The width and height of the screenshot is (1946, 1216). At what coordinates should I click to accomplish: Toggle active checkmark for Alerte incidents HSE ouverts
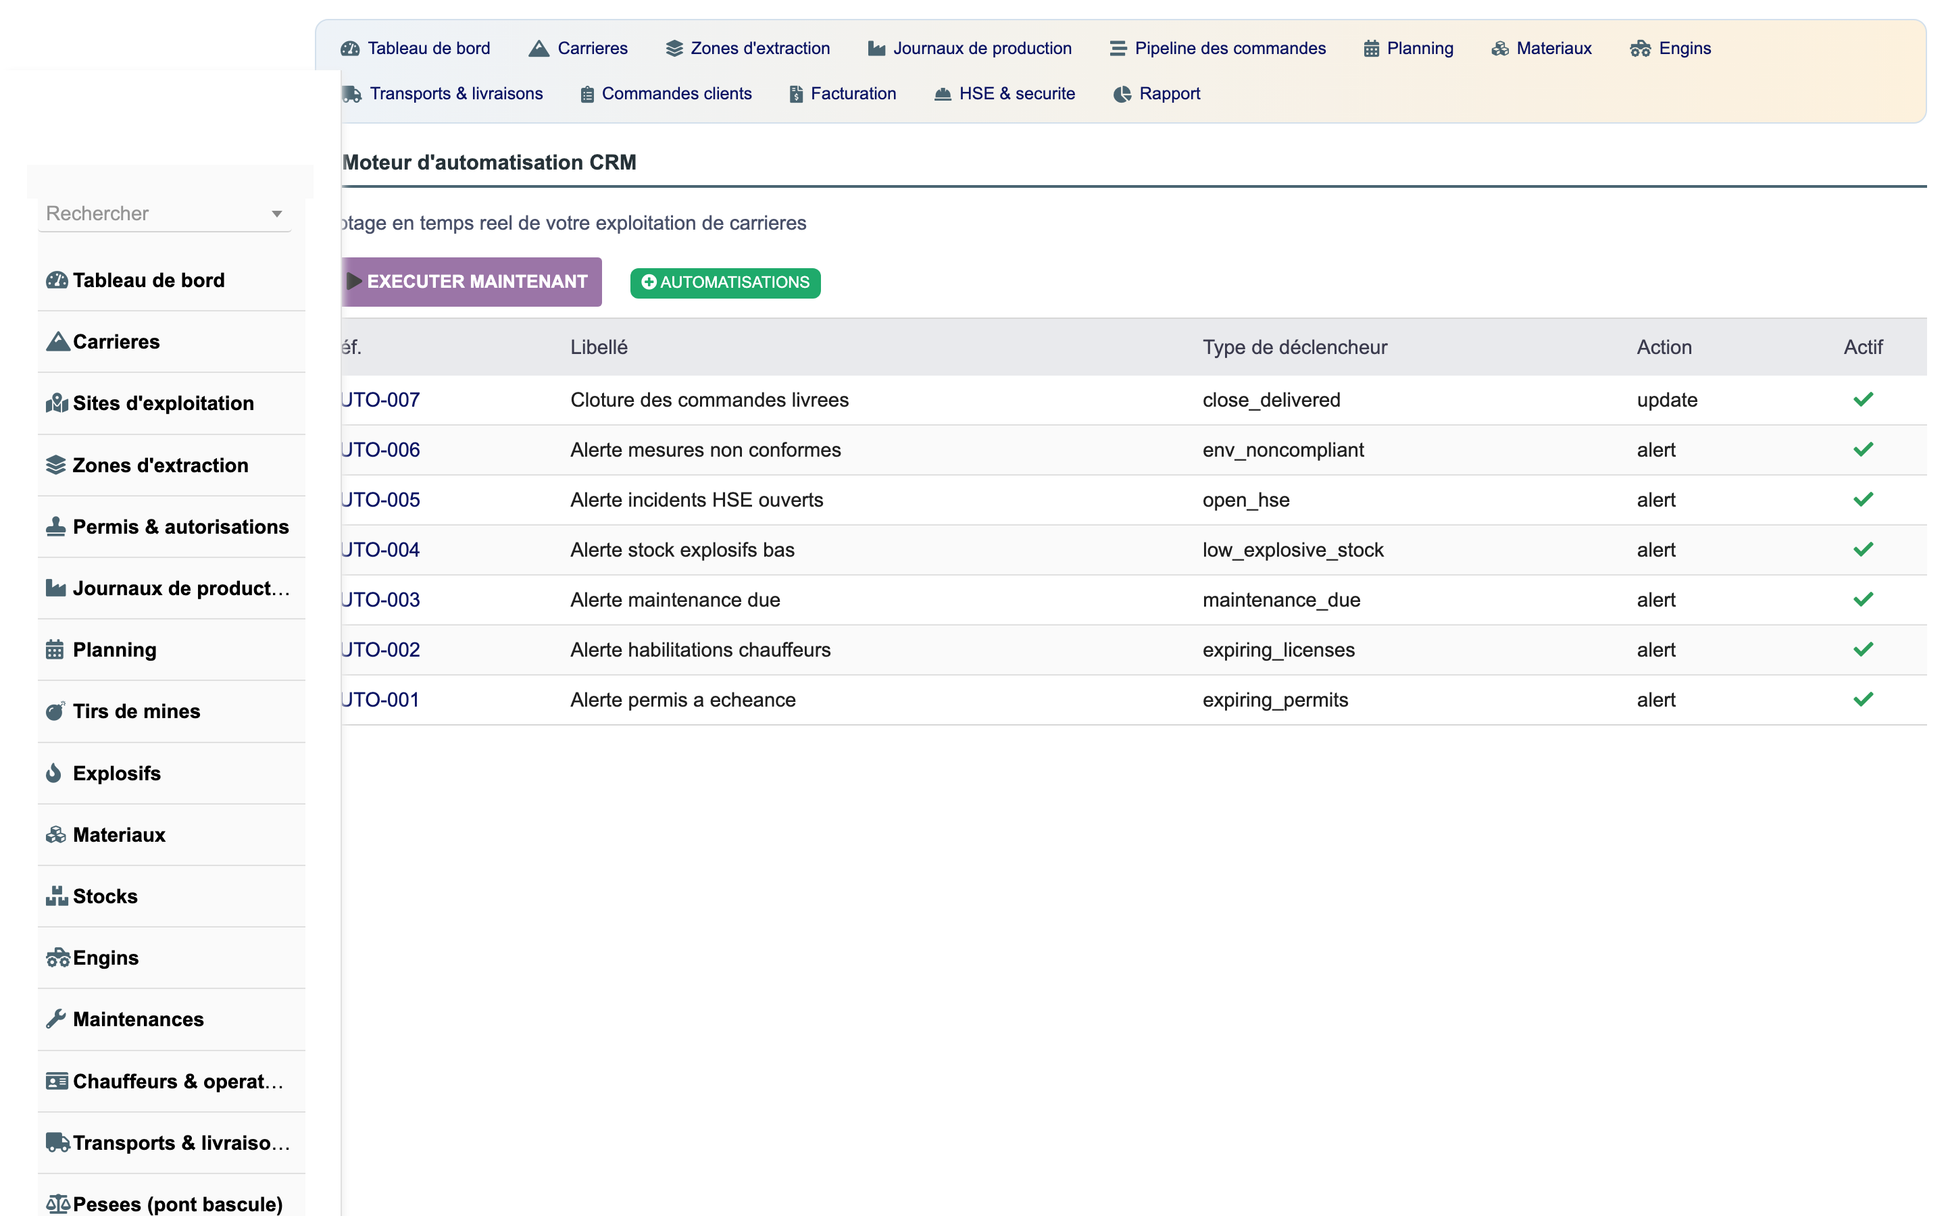pyautogui.click(x=1863, y=500)
